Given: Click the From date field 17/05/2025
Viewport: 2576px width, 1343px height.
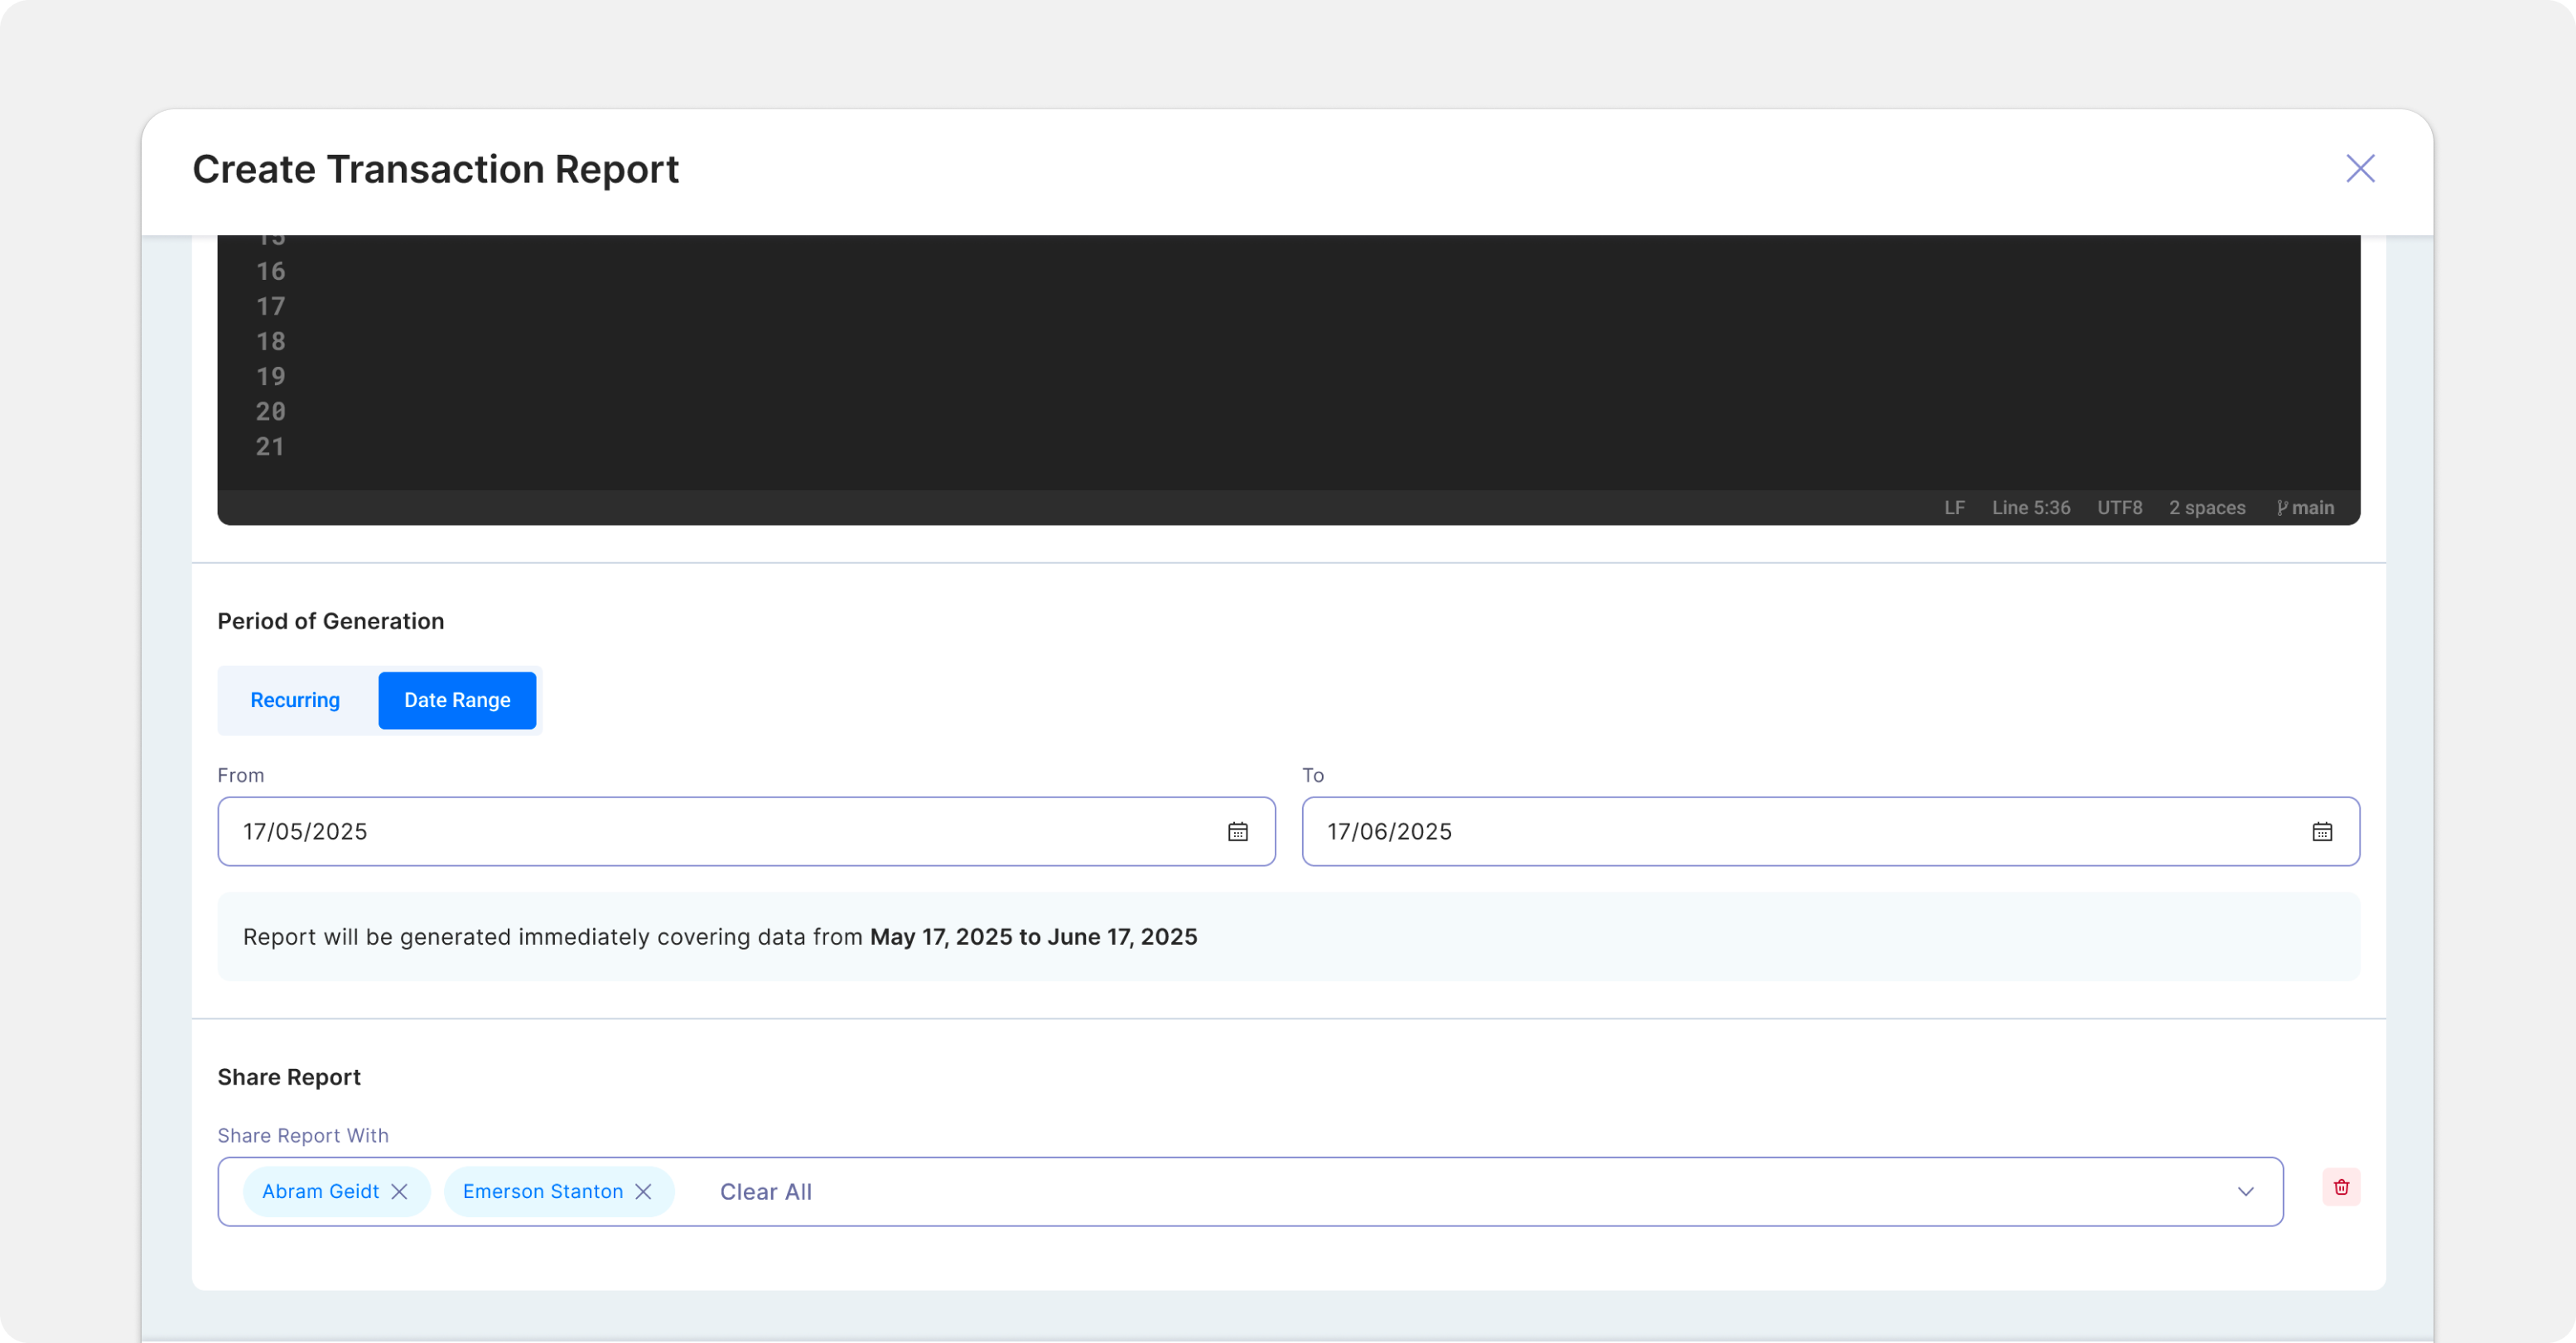Looking at the screenshot, I should [700, 832].
